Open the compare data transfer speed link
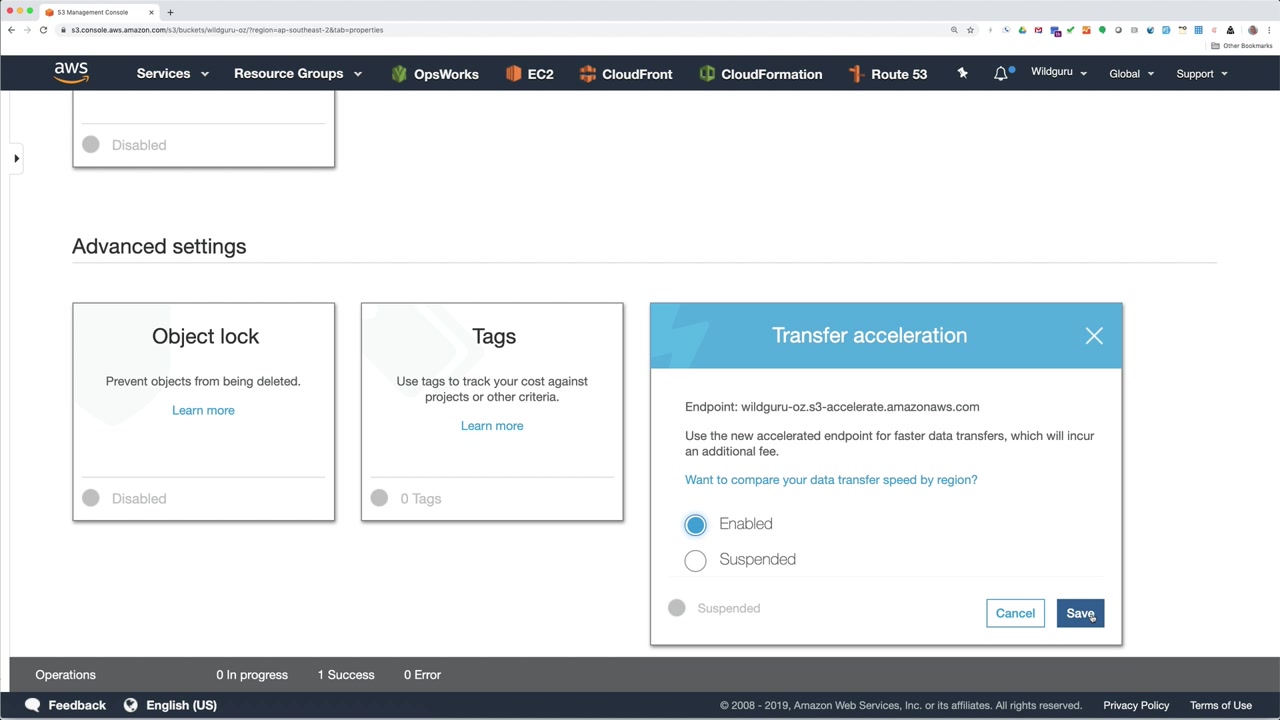The width and height of the screenshot is (1280, 720). point(831,480)
